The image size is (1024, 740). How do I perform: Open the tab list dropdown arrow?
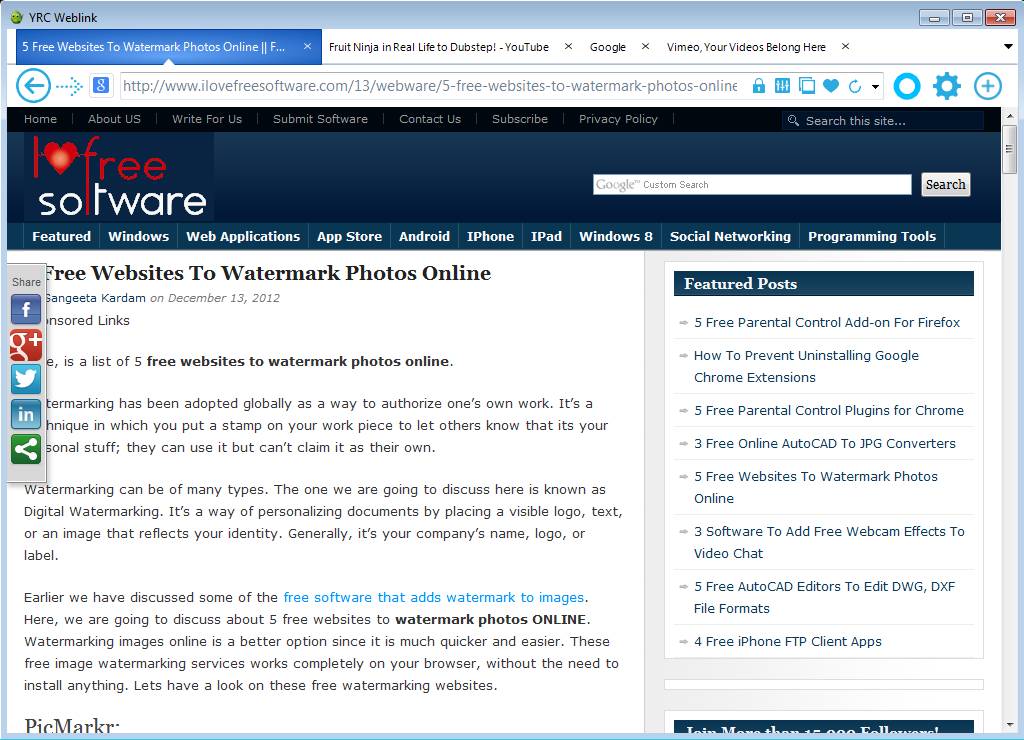pos(1008,46)
